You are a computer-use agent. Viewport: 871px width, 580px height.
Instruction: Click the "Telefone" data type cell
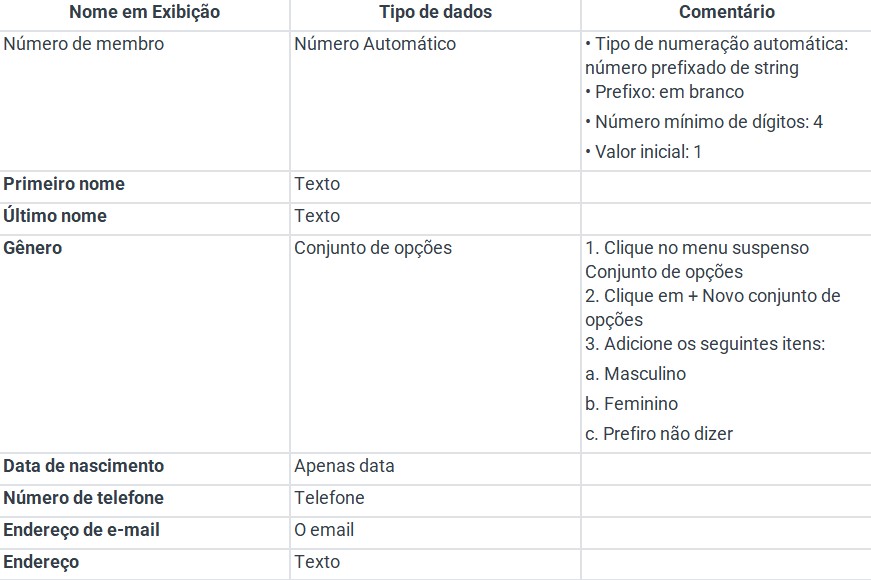(x=329, y=498)
